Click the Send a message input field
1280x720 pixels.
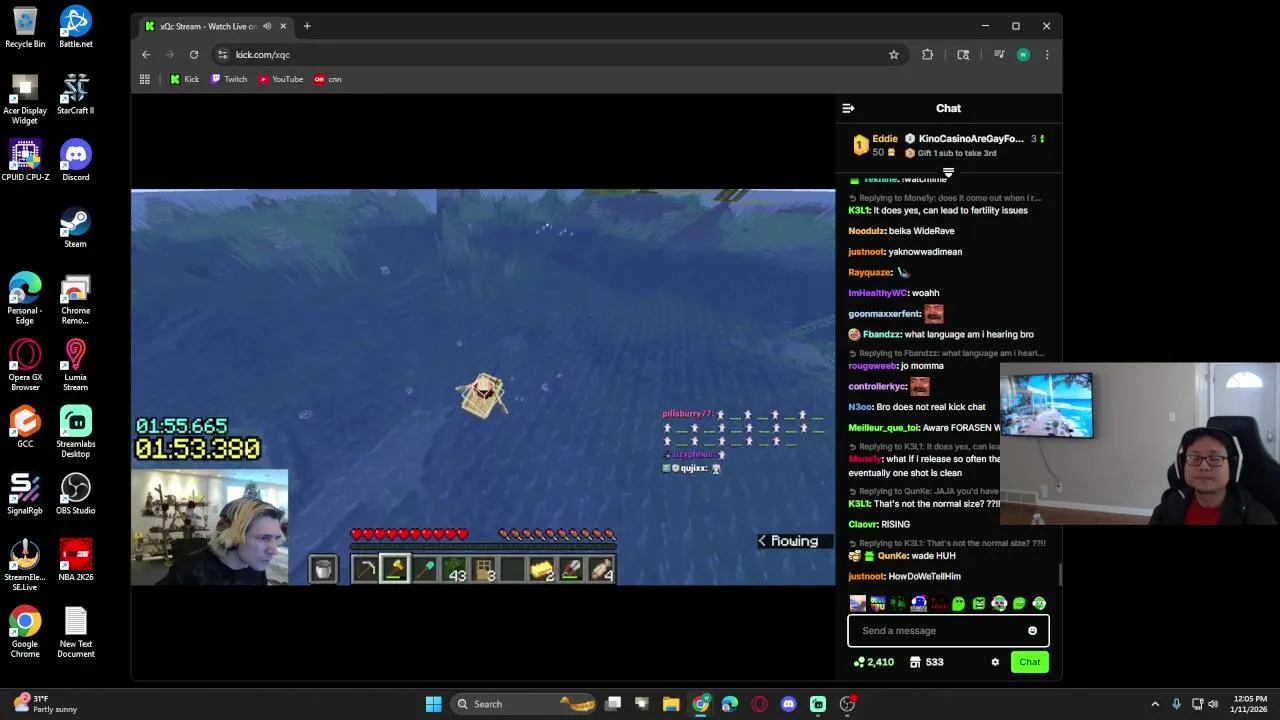948,631
